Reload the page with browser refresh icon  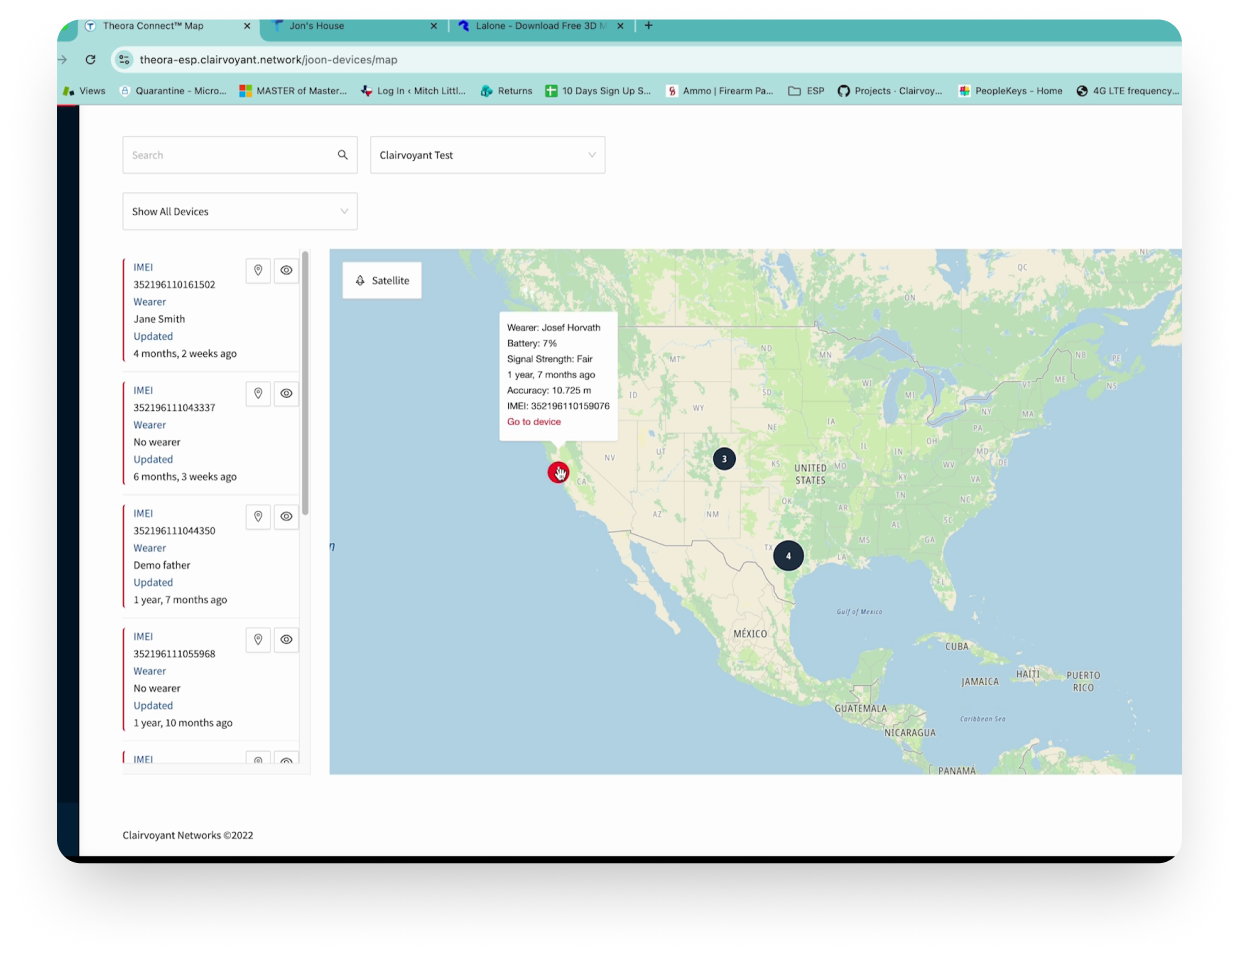pos(90,60)
